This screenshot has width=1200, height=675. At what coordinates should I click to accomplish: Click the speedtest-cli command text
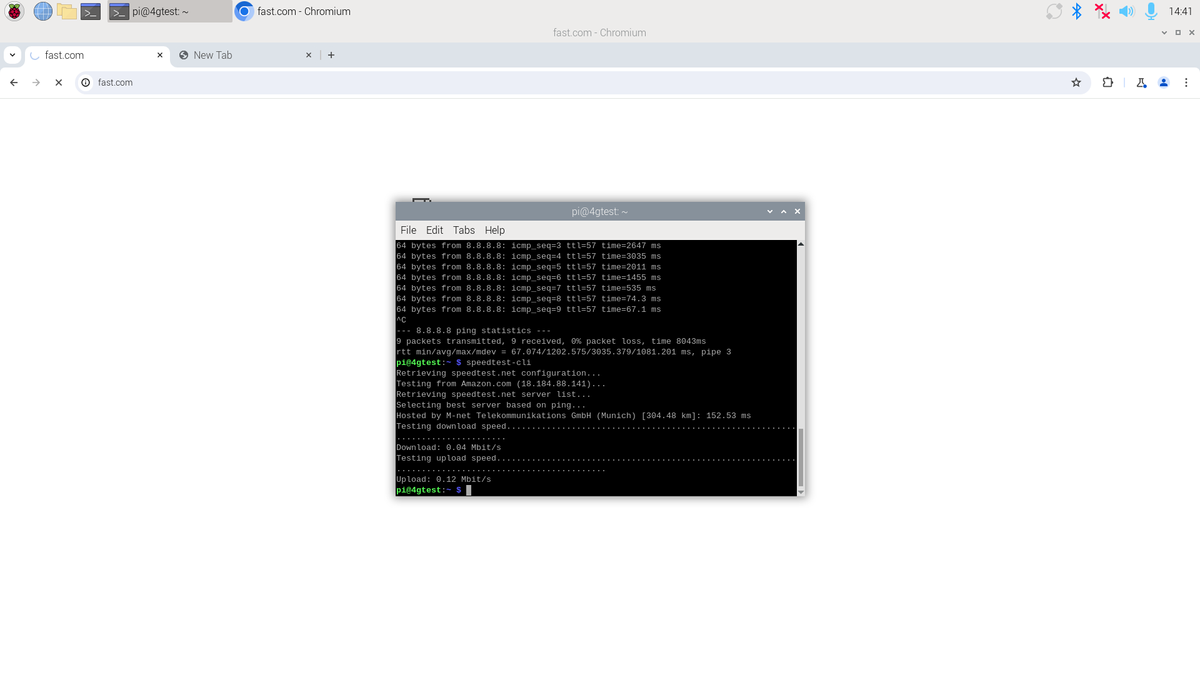500,362
